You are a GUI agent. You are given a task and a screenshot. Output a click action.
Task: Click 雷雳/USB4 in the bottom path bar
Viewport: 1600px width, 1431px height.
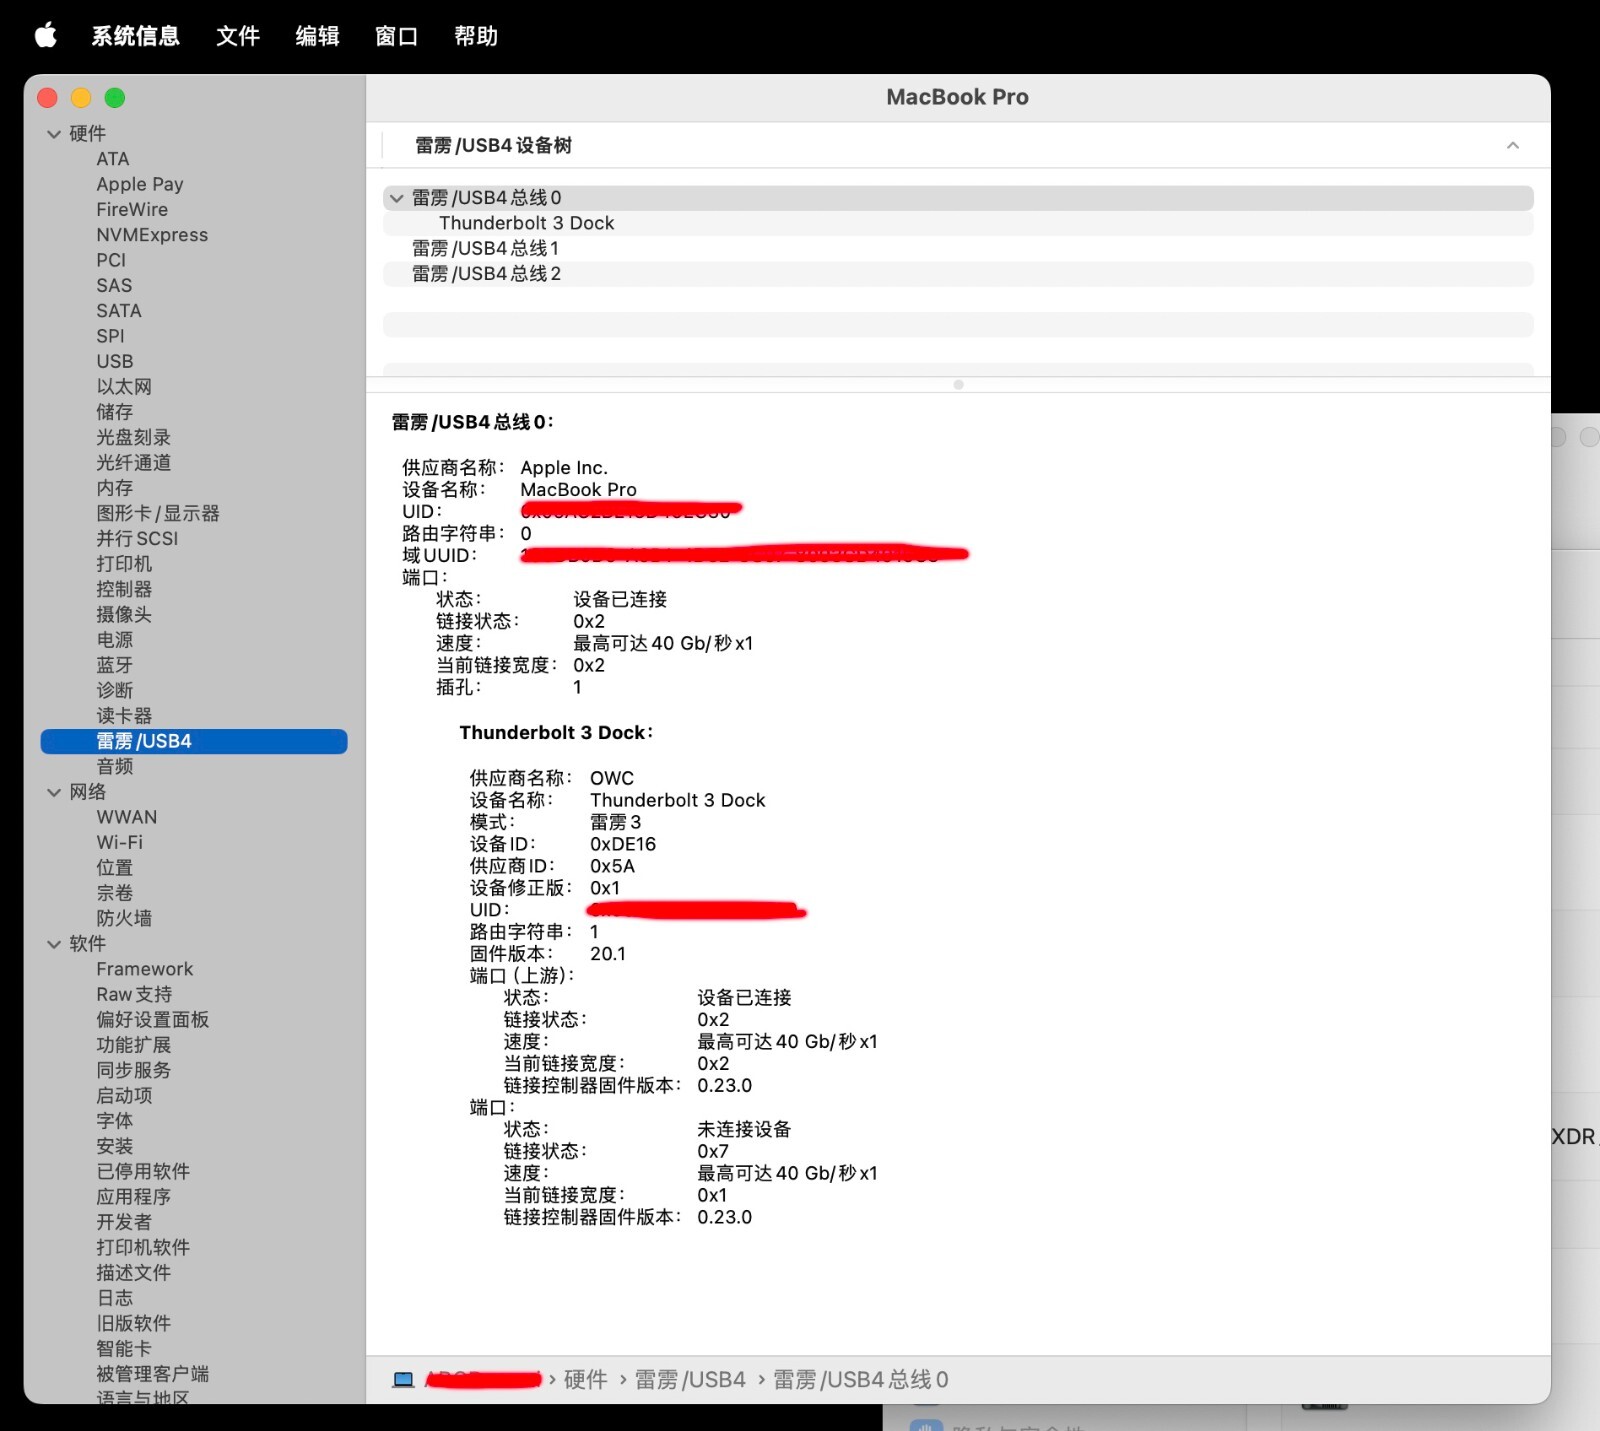coord(690,1380)
